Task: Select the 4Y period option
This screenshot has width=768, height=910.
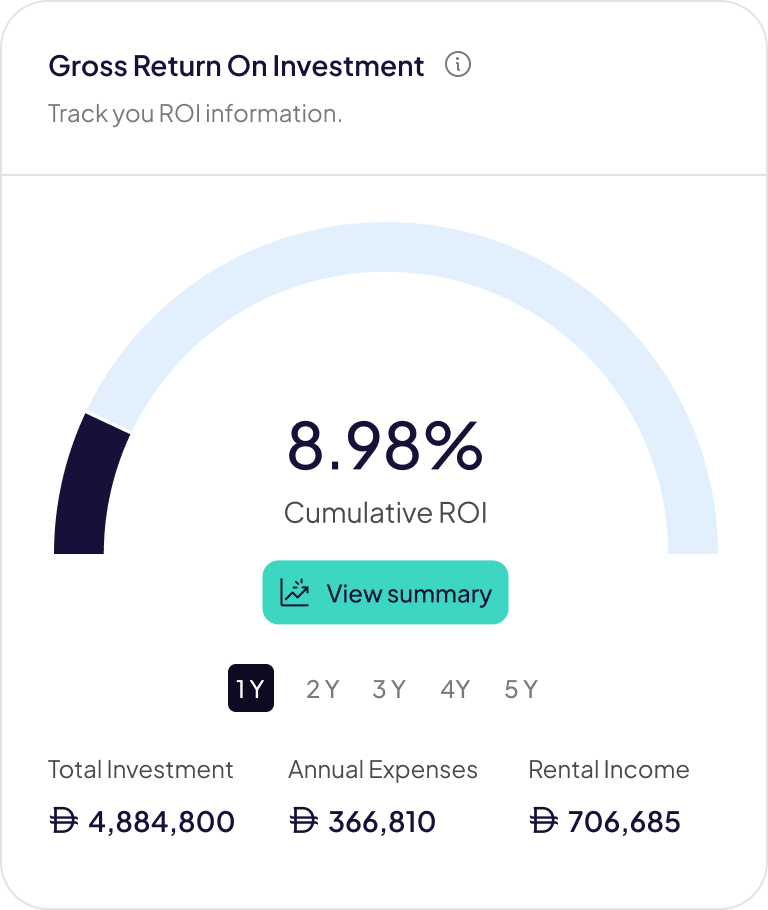Action: [x=455, y=689]
